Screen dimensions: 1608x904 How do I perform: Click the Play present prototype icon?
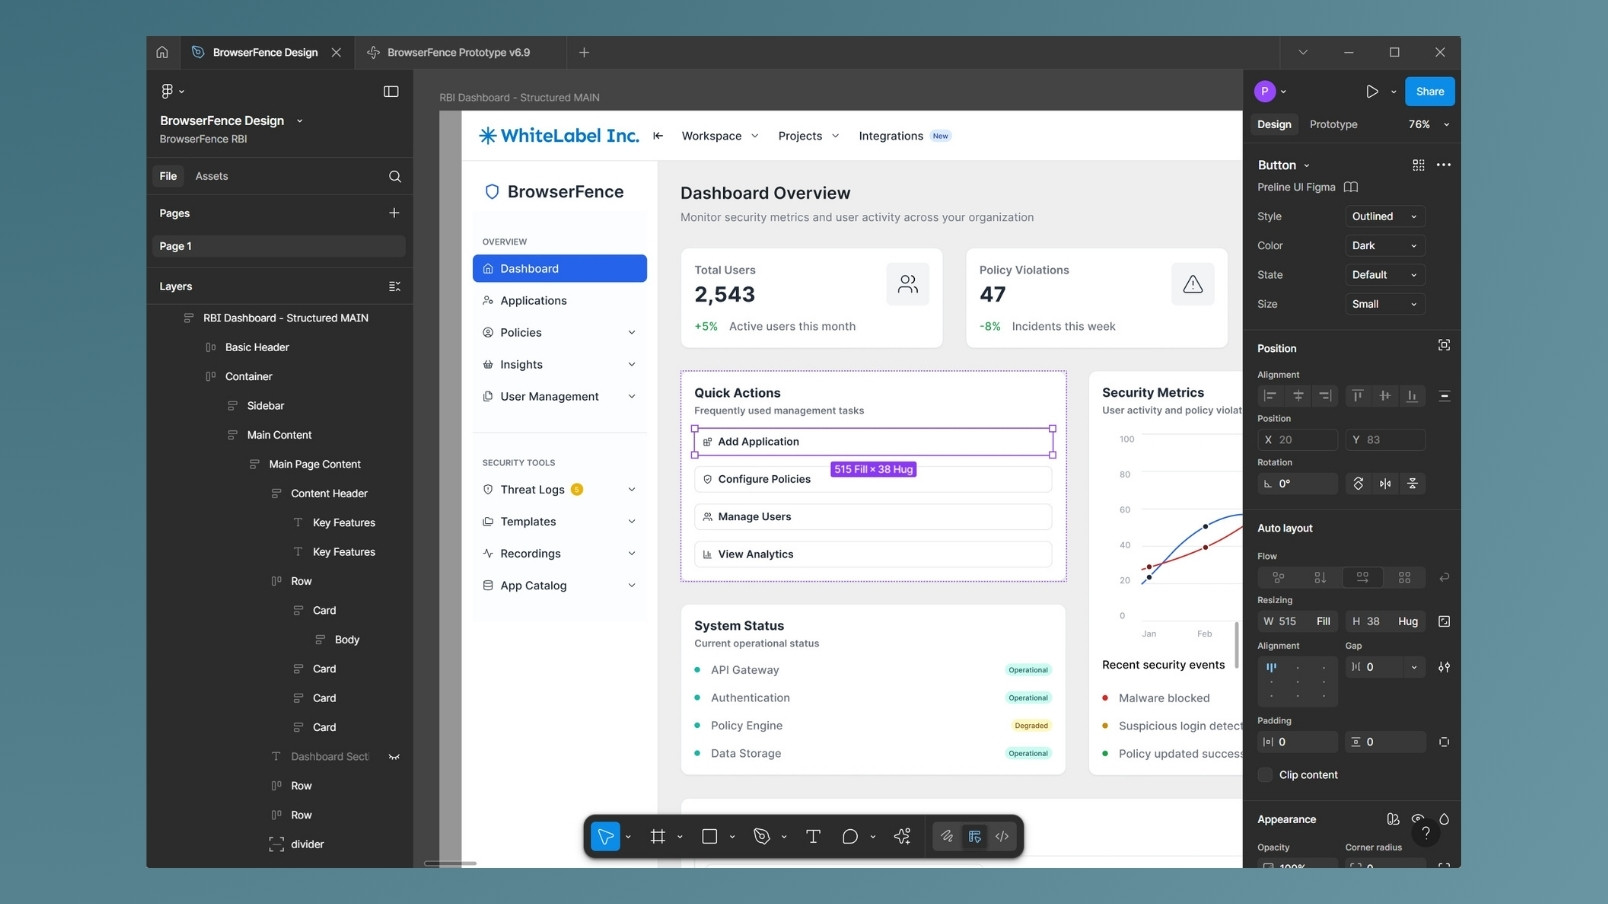coord(1372,91)
